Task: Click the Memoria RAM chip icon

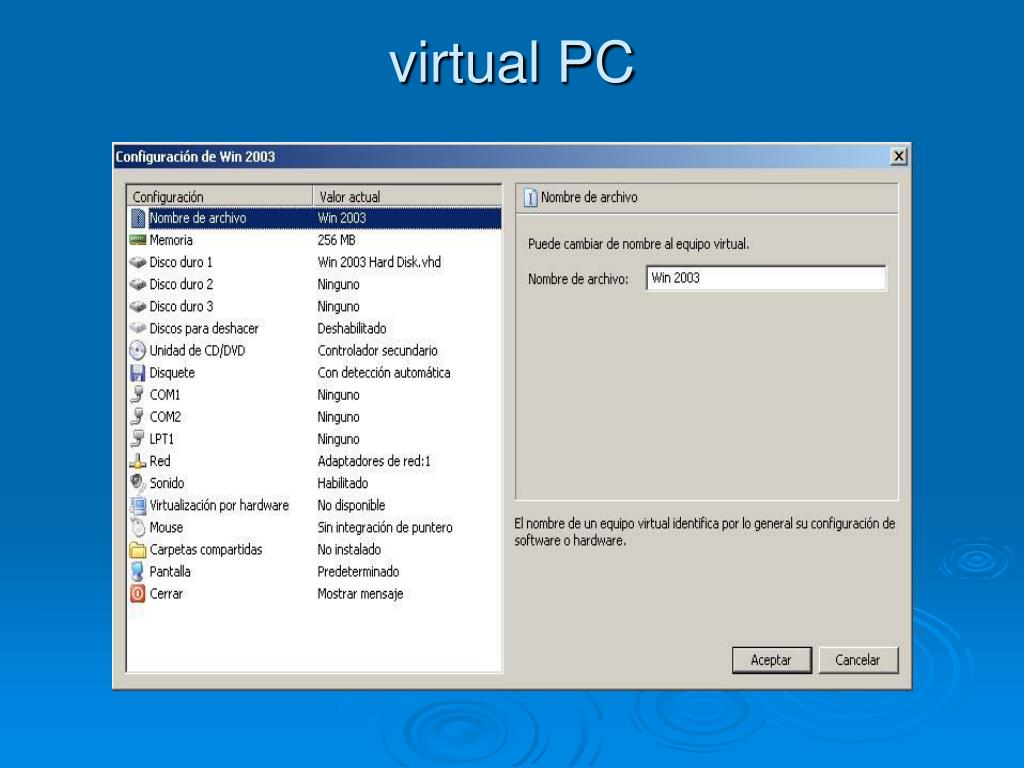Action: pos(138,240)
